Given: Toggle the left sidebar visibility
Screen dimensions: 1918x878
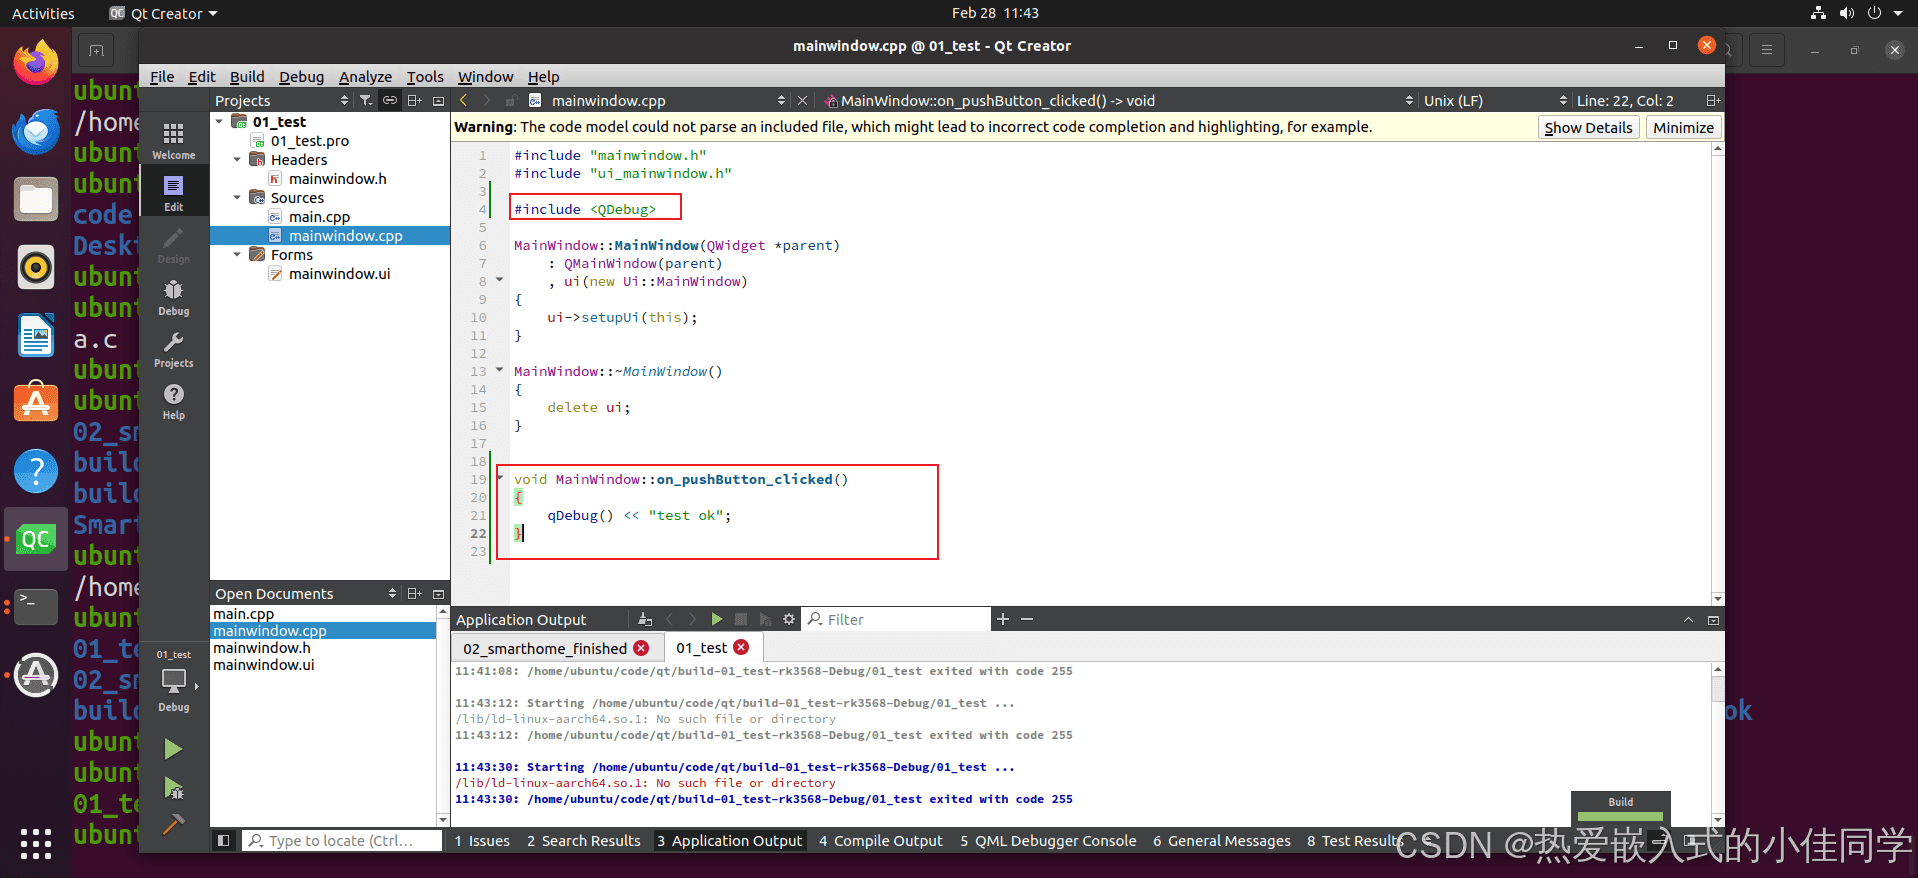Looking at the screenshot, I should click(224, 841).
